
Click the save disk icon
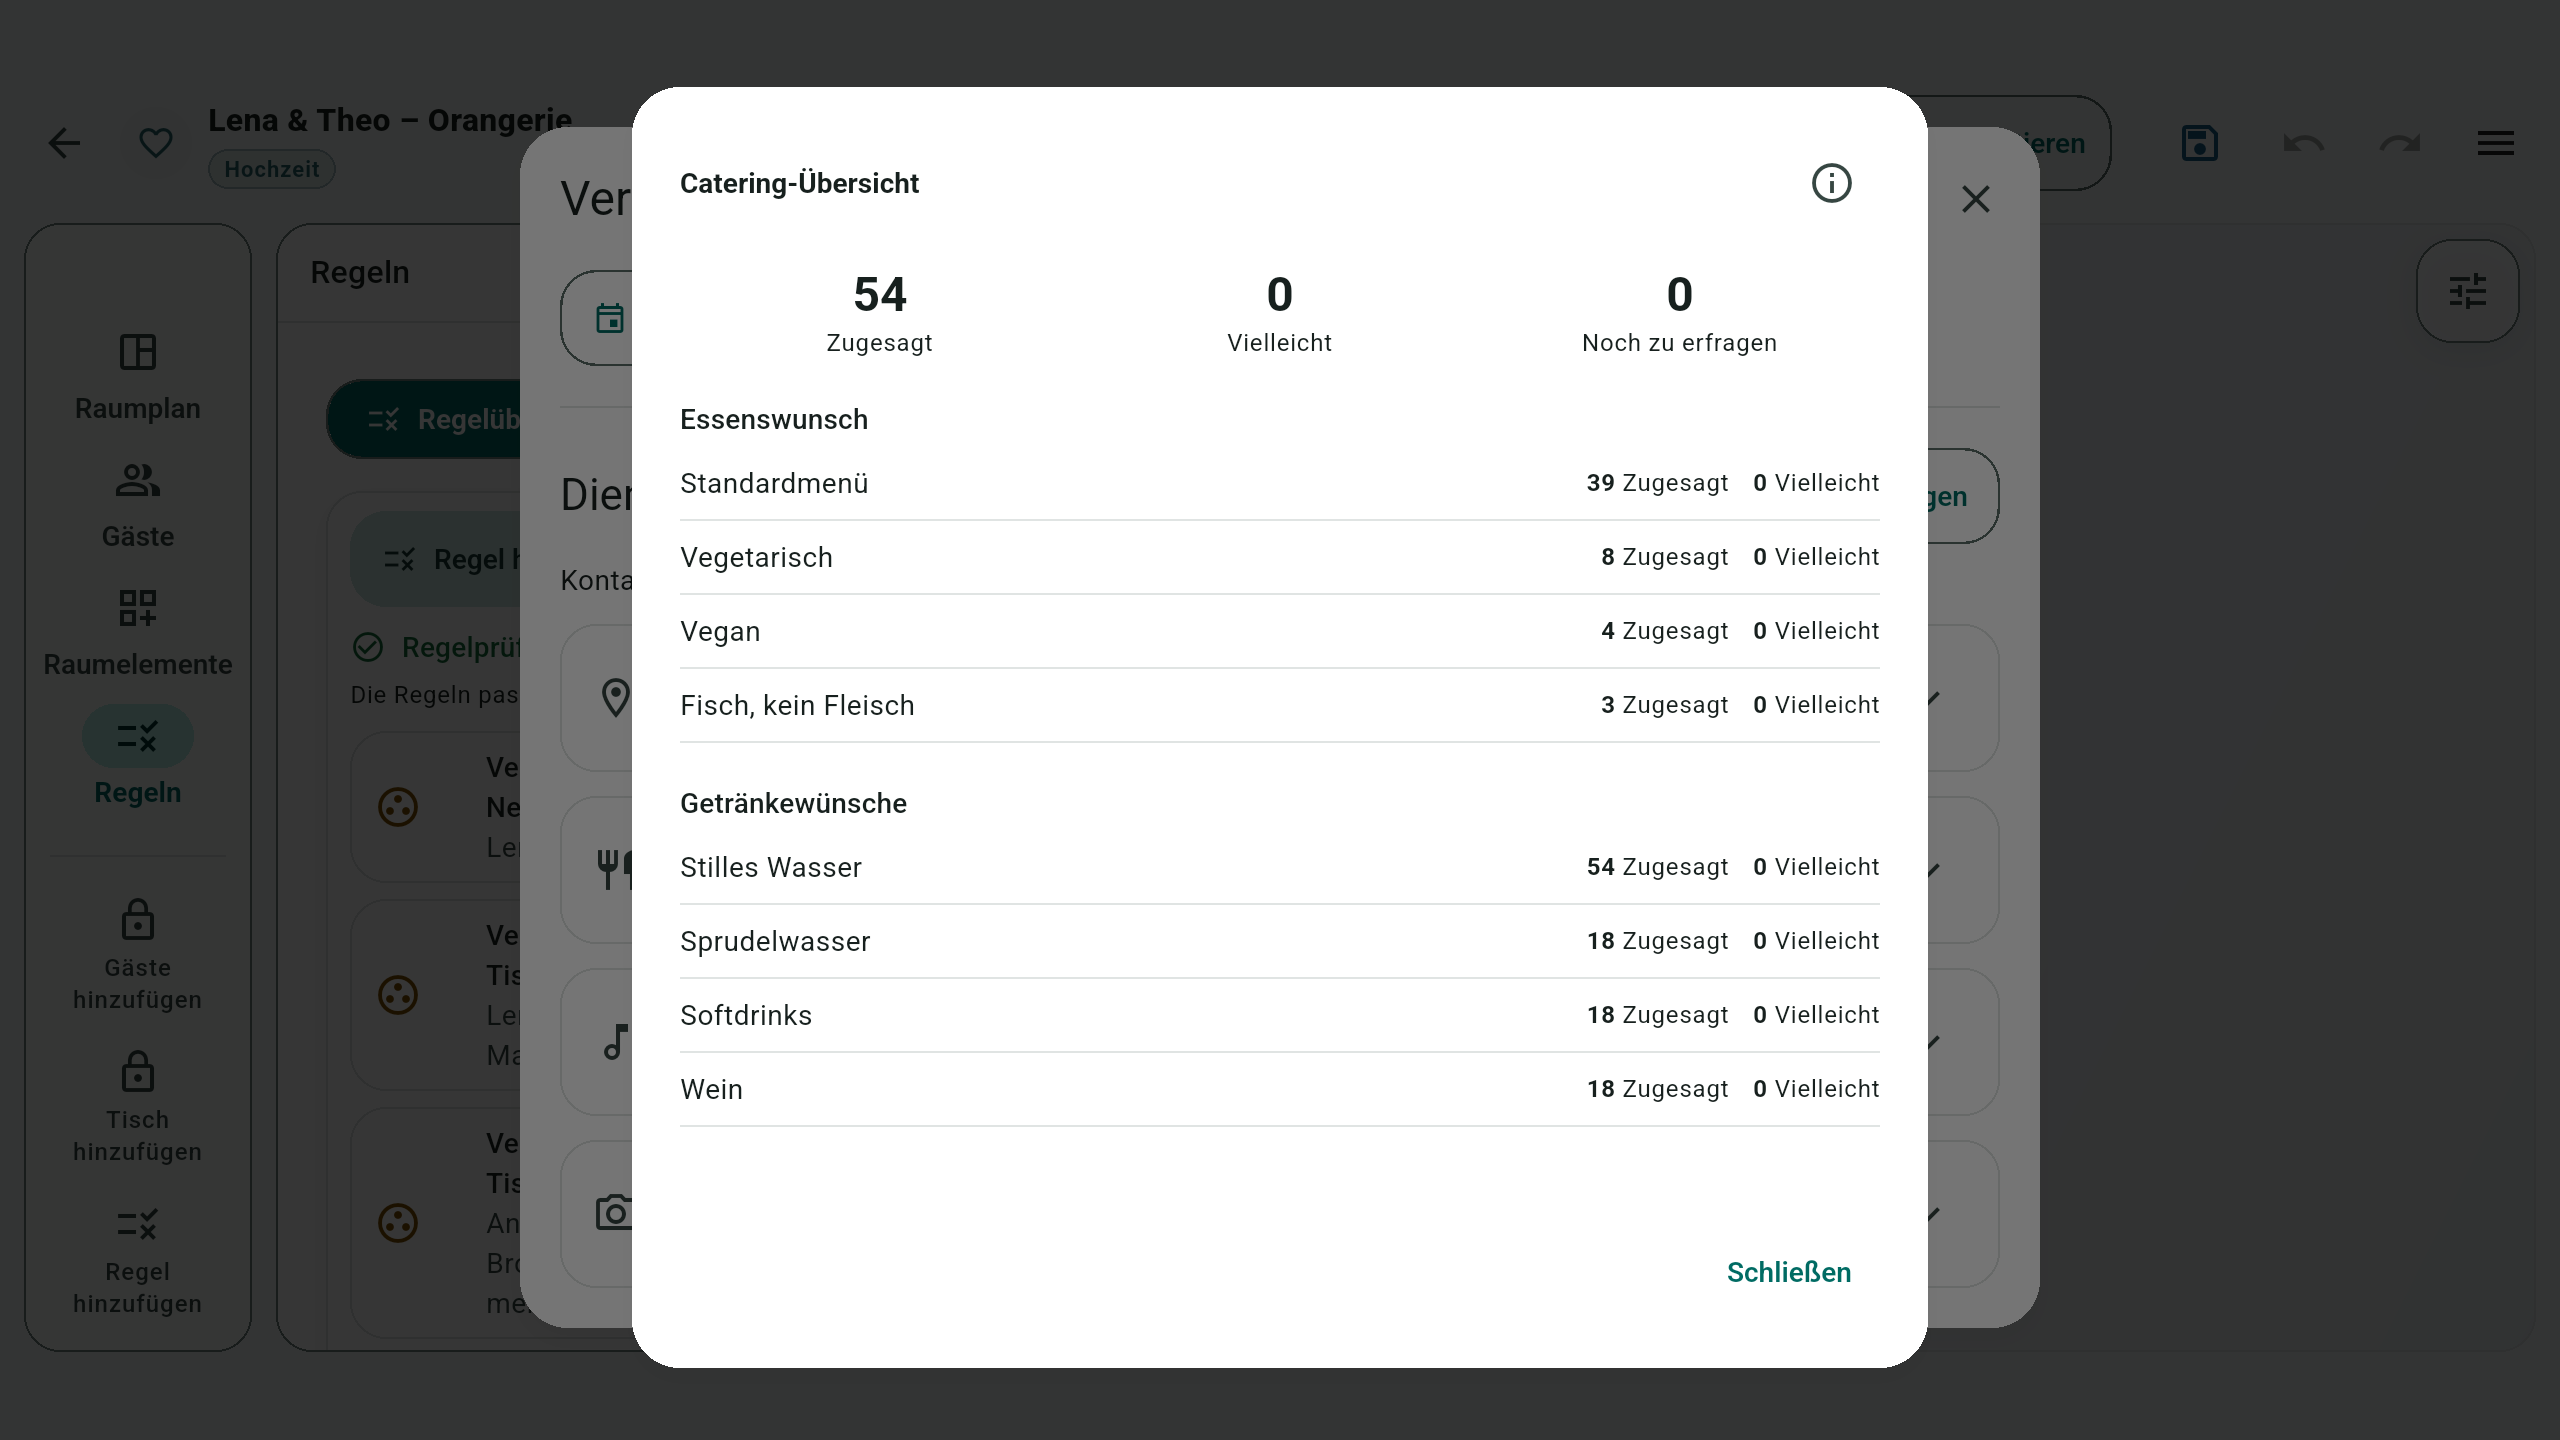[2199, 143]
